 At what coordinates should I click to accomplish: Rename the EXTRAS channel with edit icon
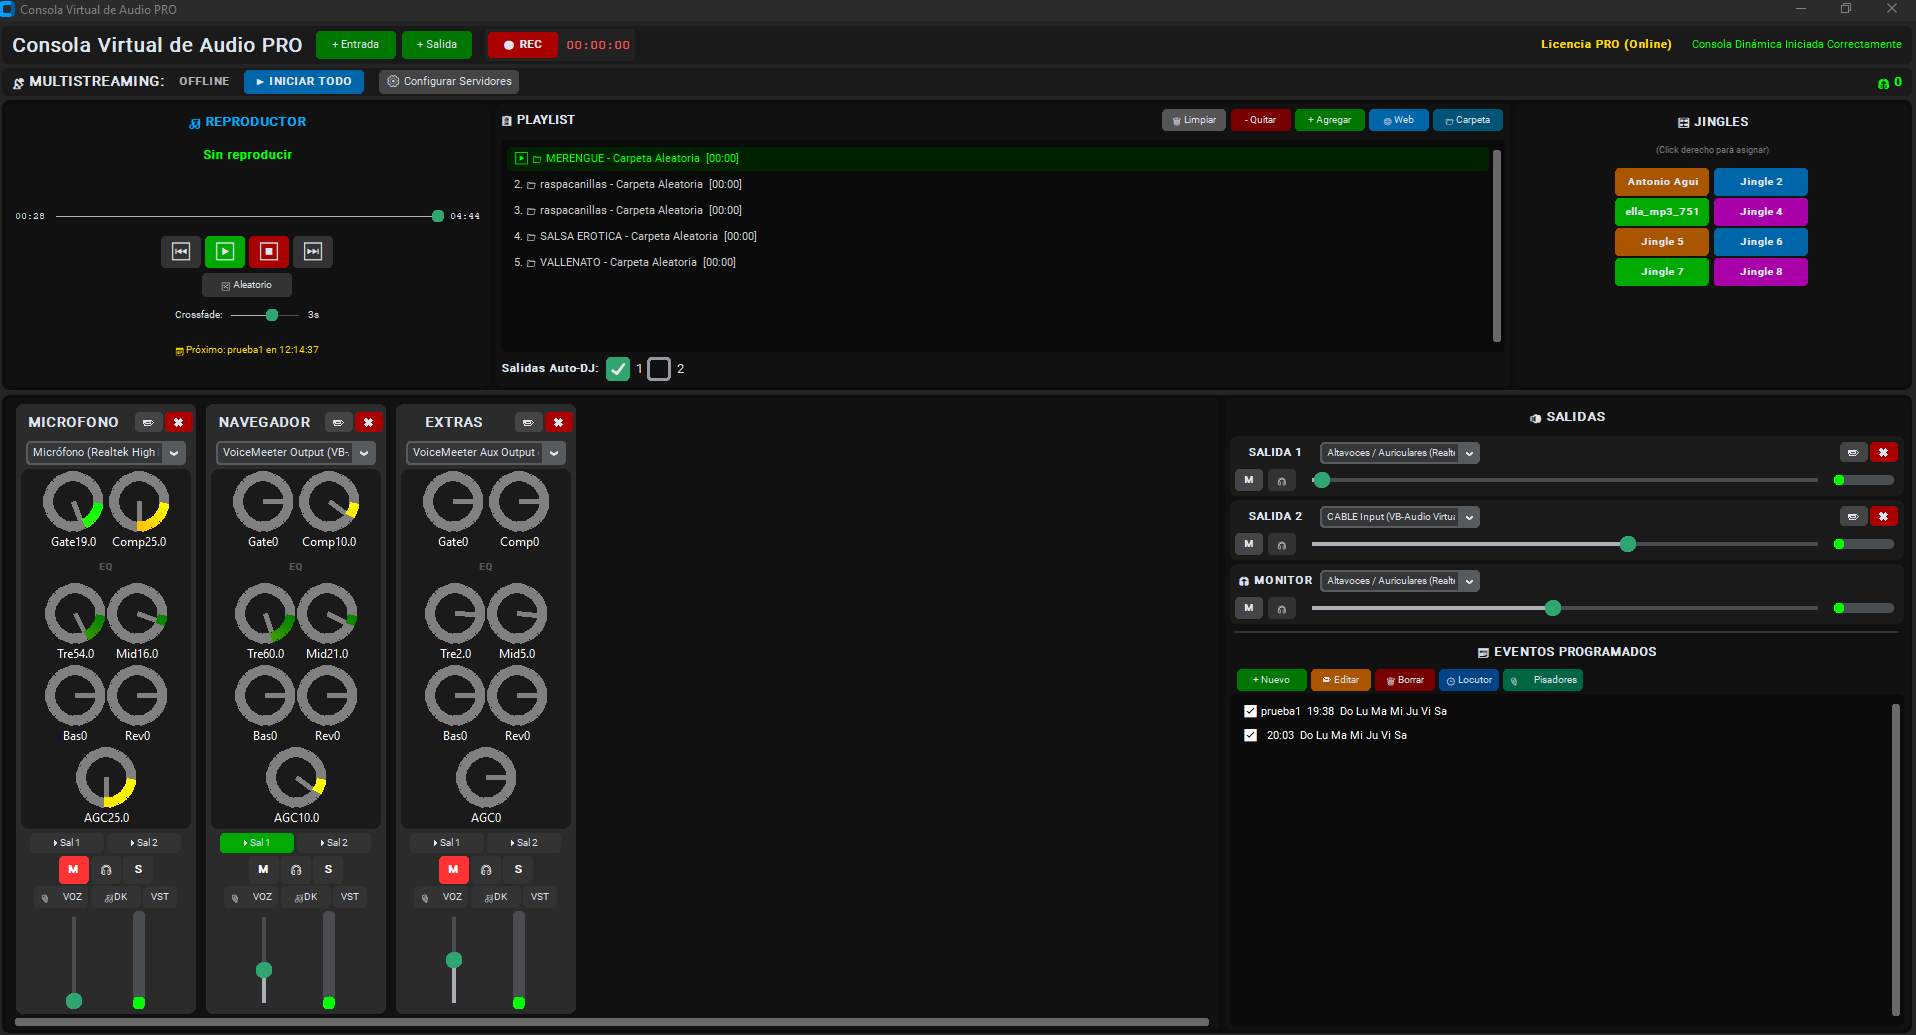(528, 422)
